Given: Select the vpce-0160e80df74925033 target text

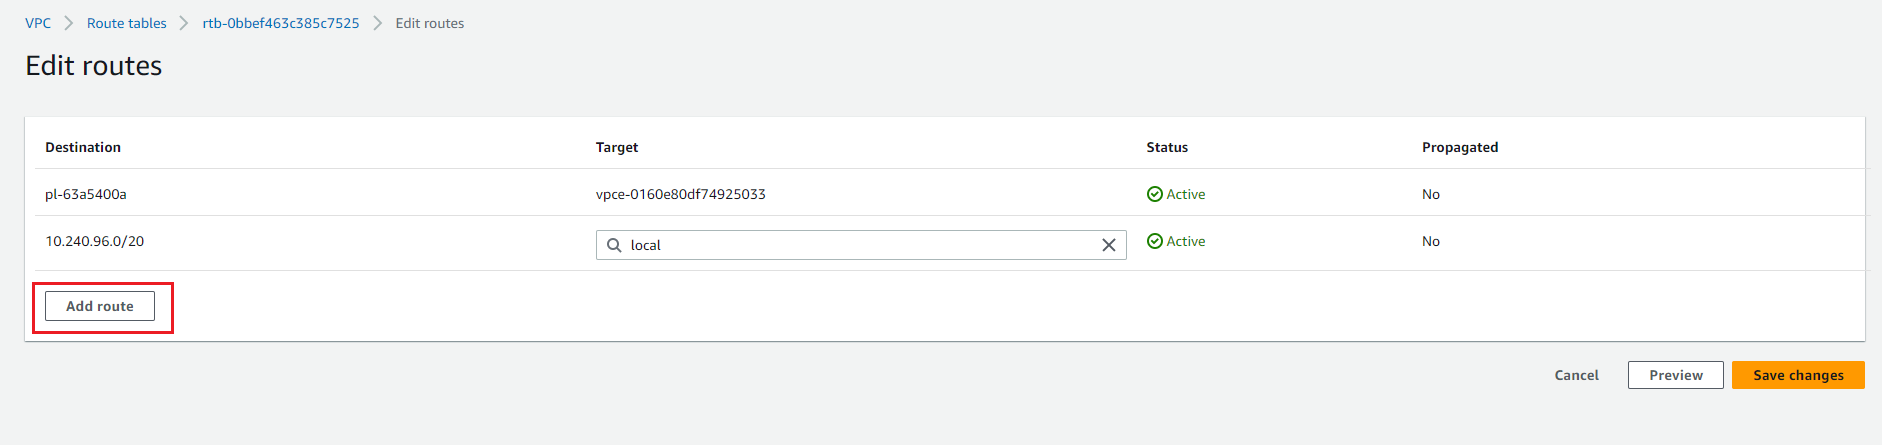Looking at the screenshot, I should click(681, 194).
